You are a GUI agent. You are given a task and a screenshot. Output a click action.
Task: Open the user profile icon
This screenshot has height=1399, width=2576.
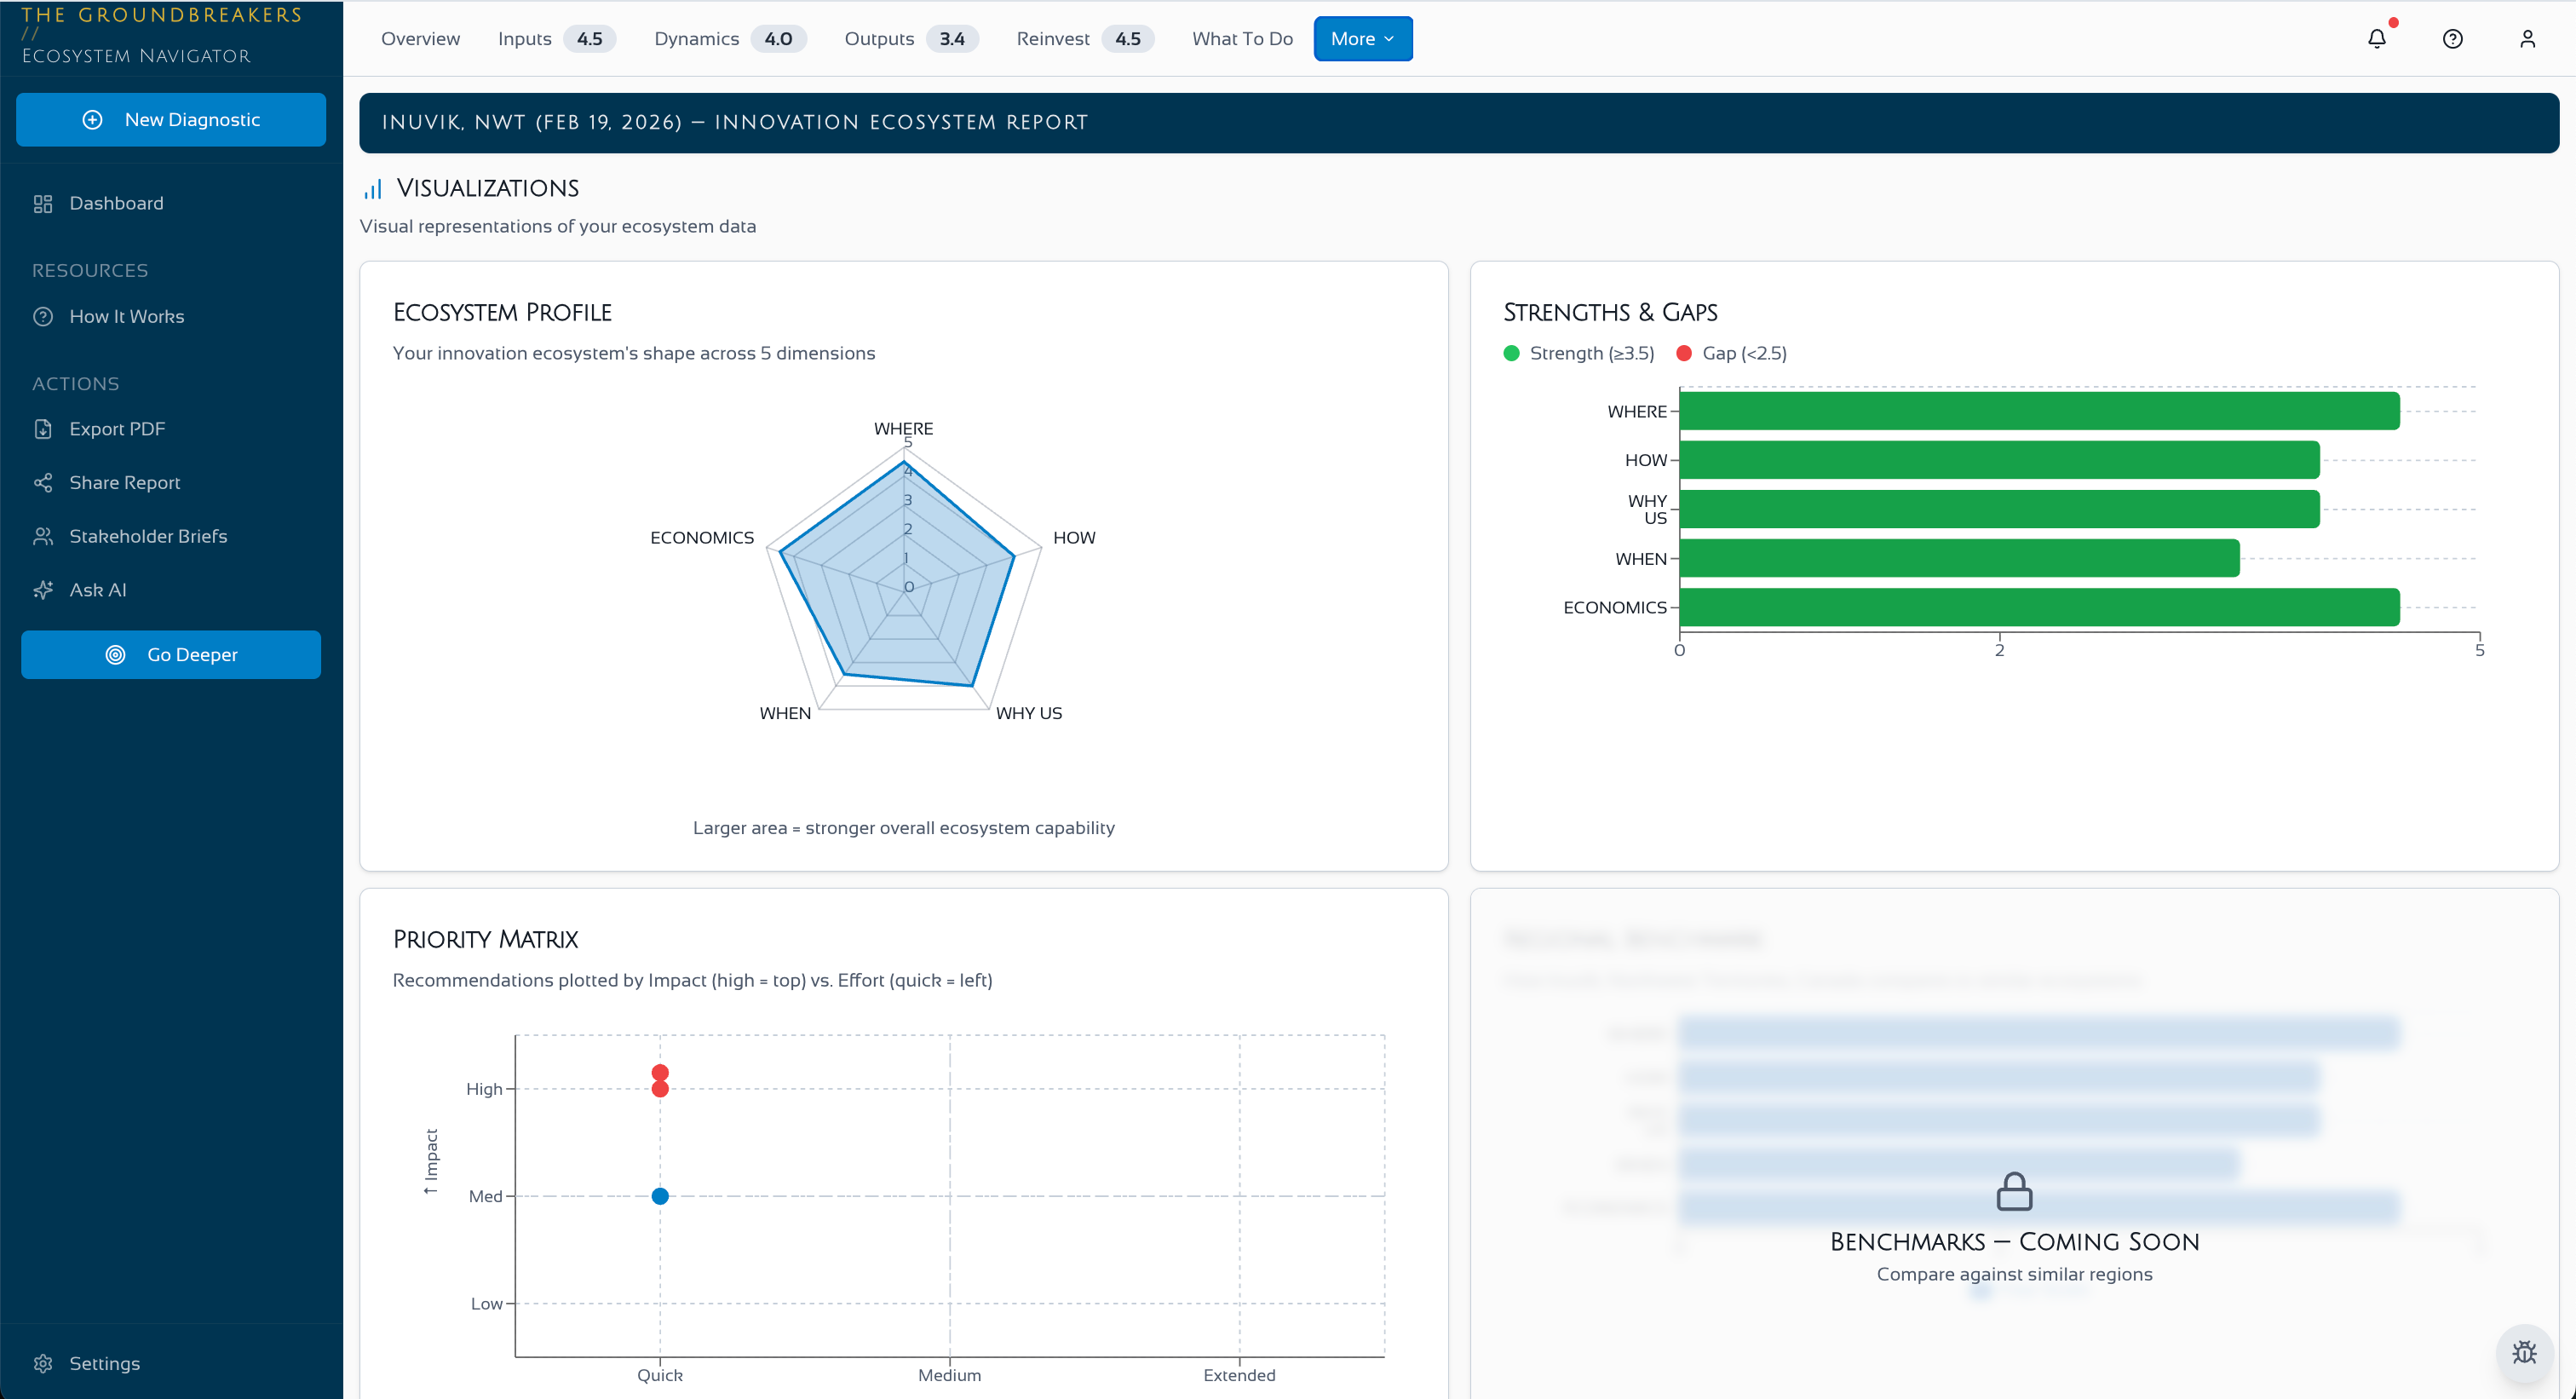(2527, 39)
